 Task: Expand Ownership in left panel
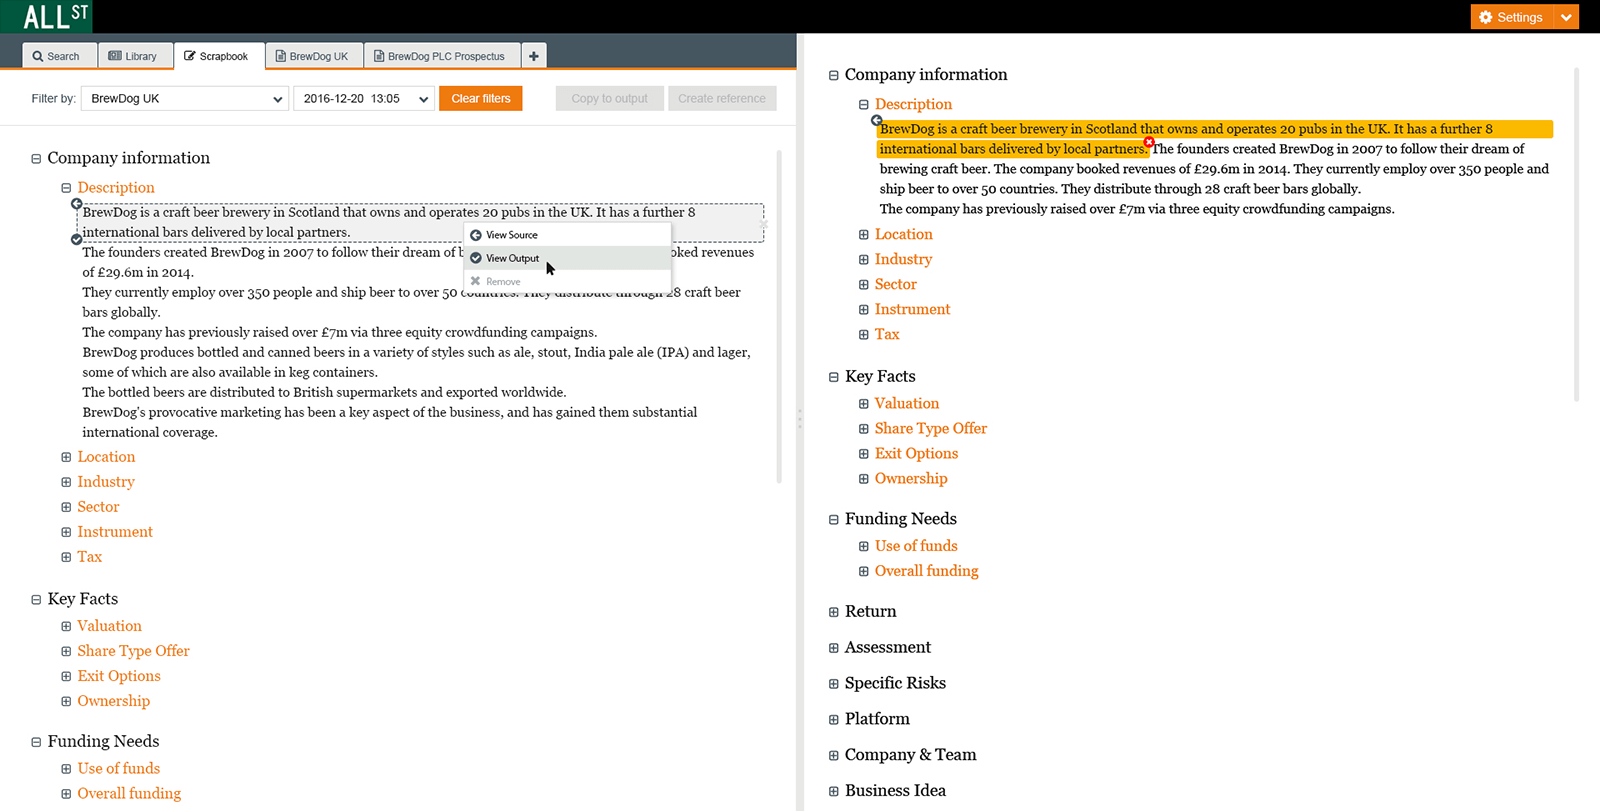tap(66, 701)
